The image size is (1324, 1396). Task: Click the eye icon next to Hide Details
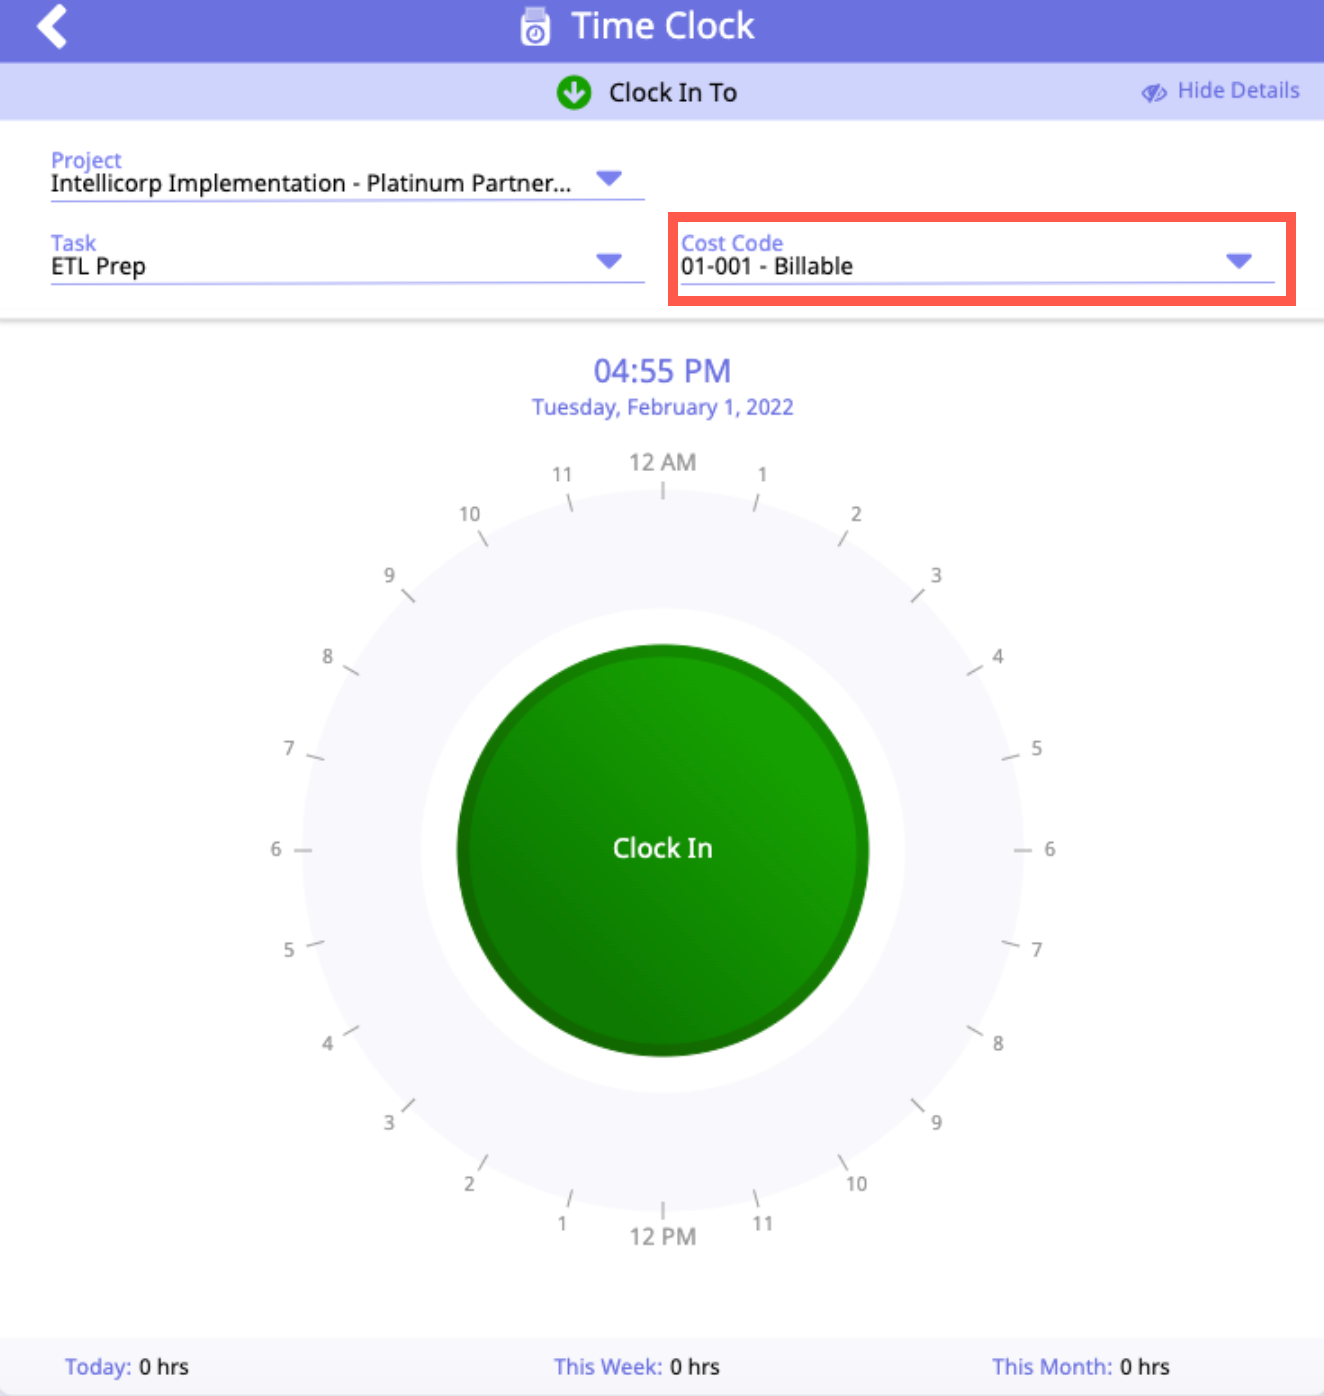[x=1154, y=93]
